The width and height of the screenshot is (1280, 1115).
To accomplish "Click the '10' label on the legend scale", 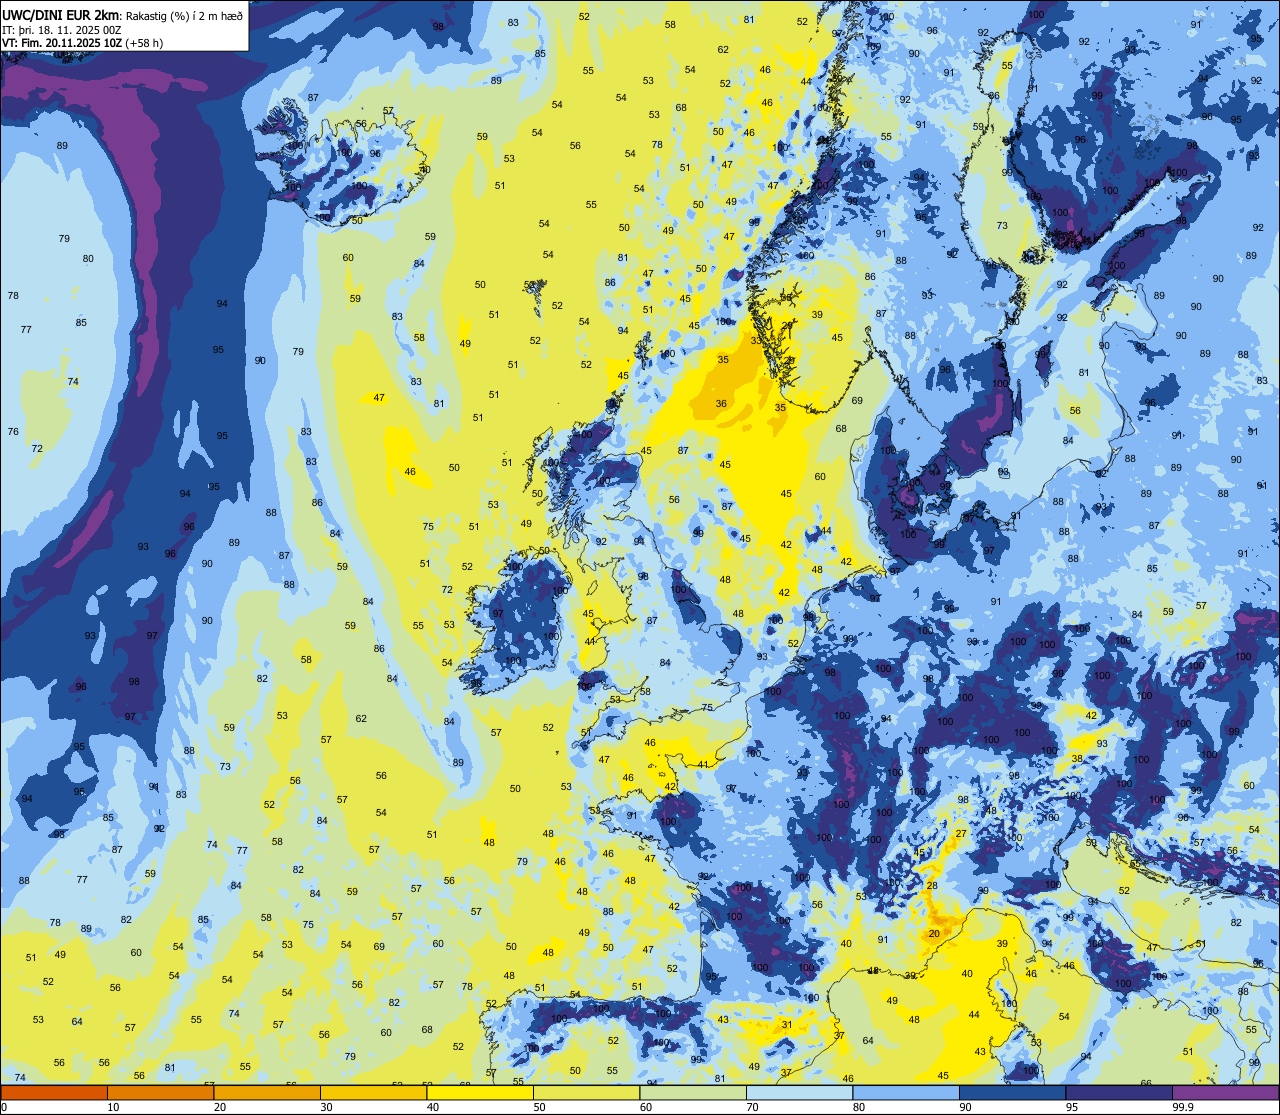I will [x=113, y=1107].
